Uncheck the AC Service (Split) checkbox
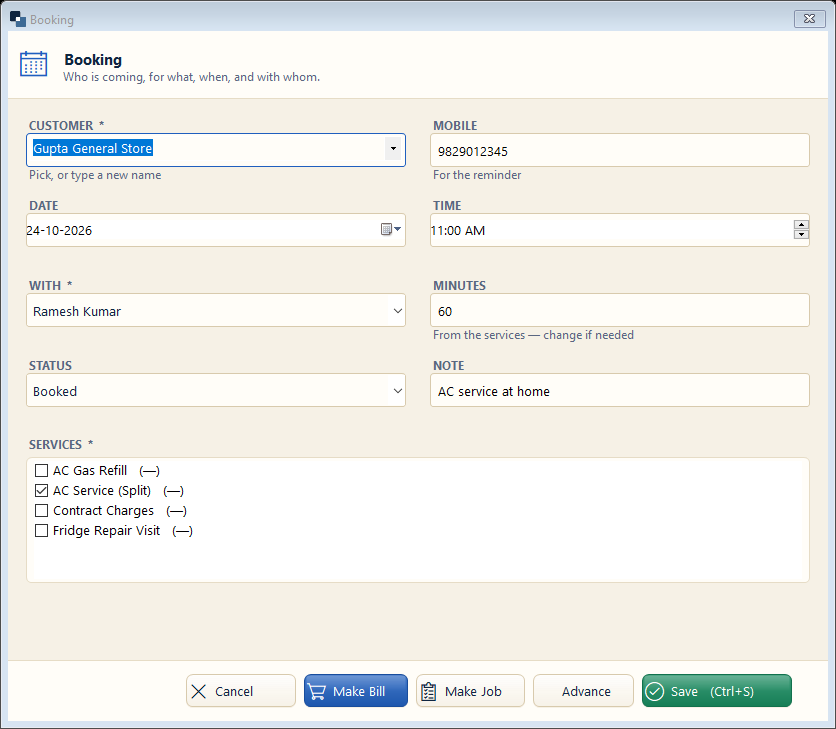 [41, 491]
